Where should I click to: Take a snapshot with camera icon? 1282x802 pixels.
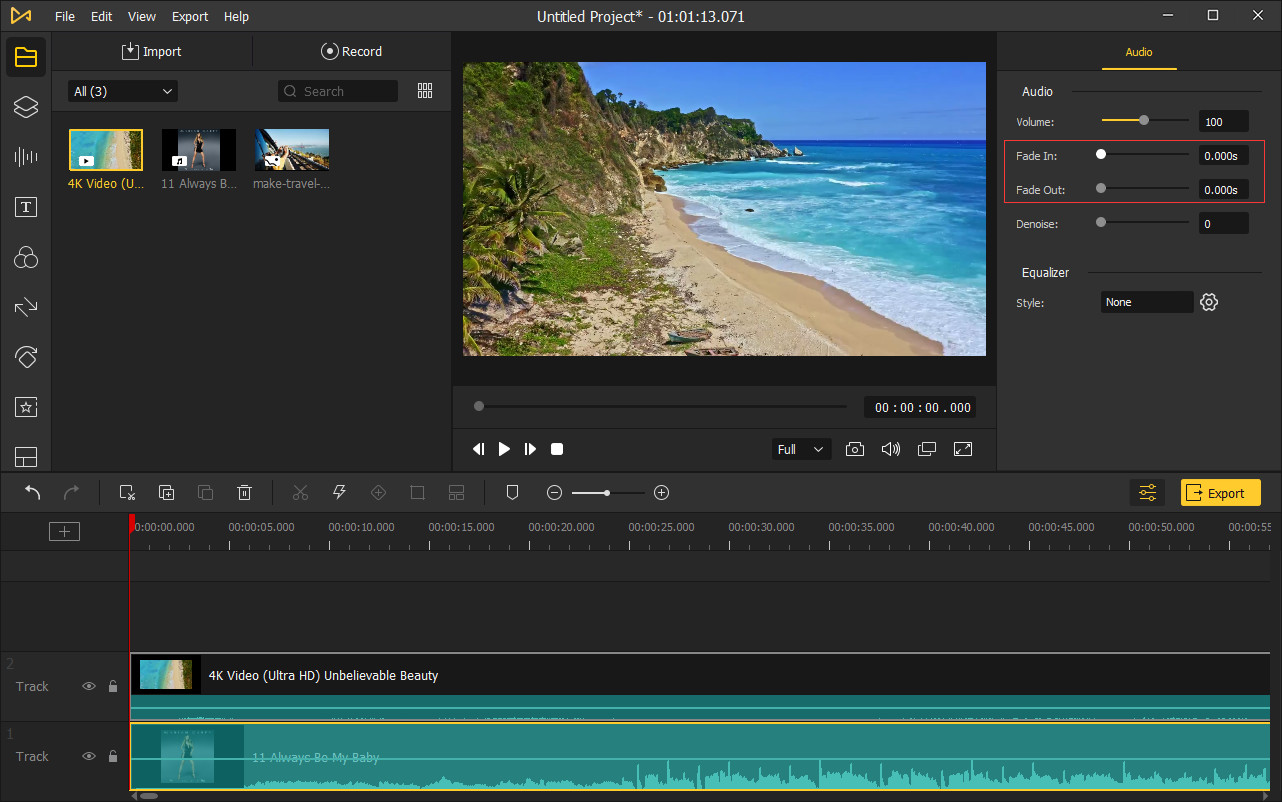854,449
